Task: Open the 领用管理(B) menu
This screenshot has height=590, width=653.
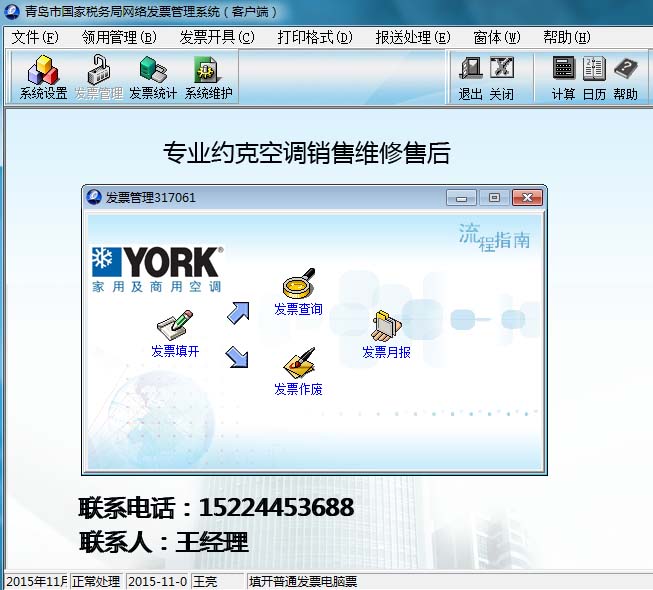Action: (x=119, y=37)
